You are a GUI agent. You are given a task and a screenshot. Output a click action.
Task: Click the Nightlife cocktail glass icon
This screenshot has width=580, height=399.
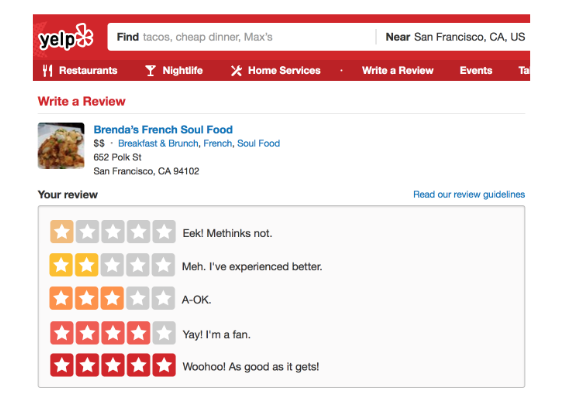(150, 70)
